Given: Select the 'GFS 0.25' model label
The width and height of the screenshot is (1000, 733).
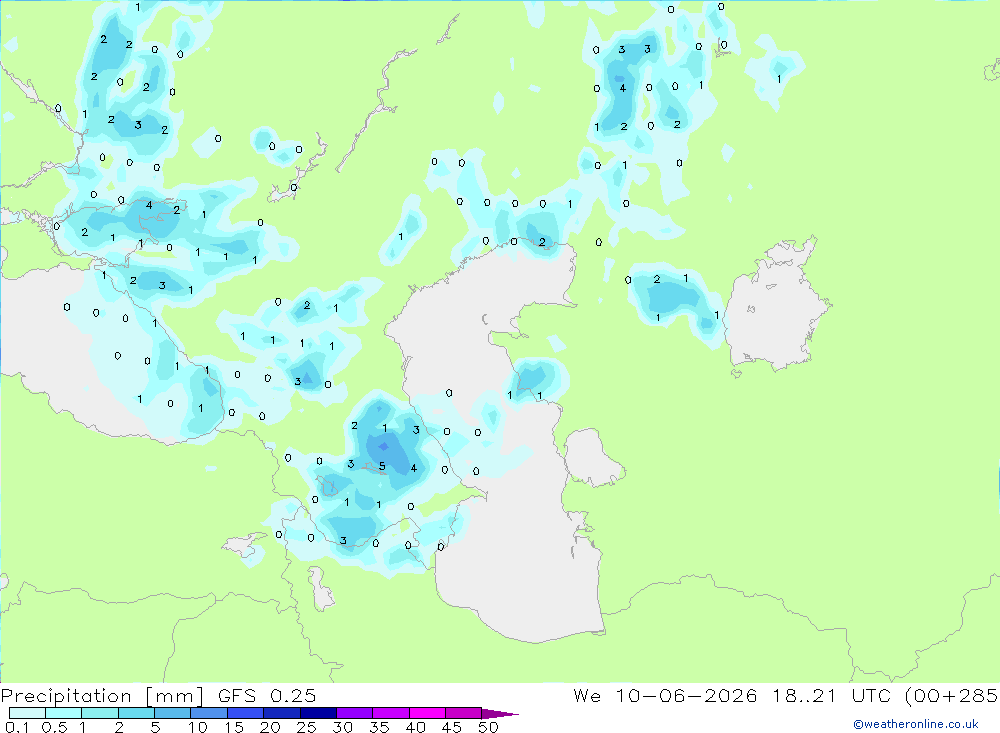Looking at the screenshot, I should 267,695.
